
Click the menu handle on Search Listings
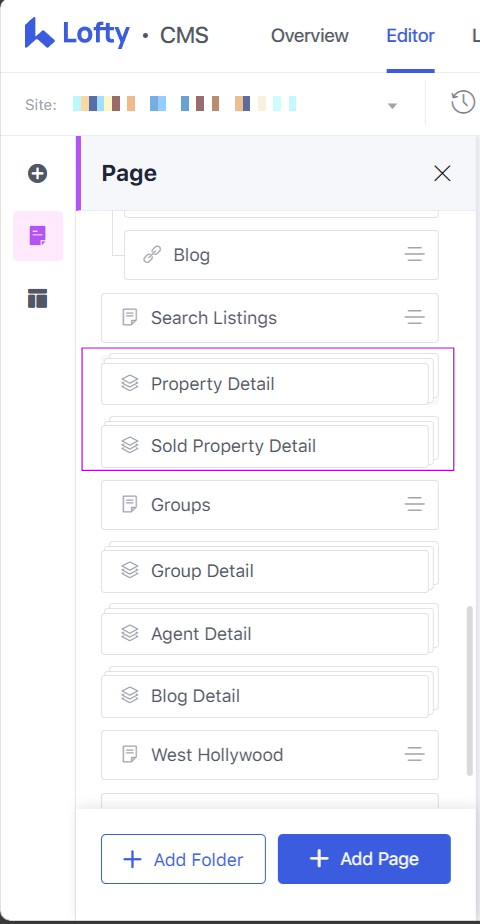[415, 318]
